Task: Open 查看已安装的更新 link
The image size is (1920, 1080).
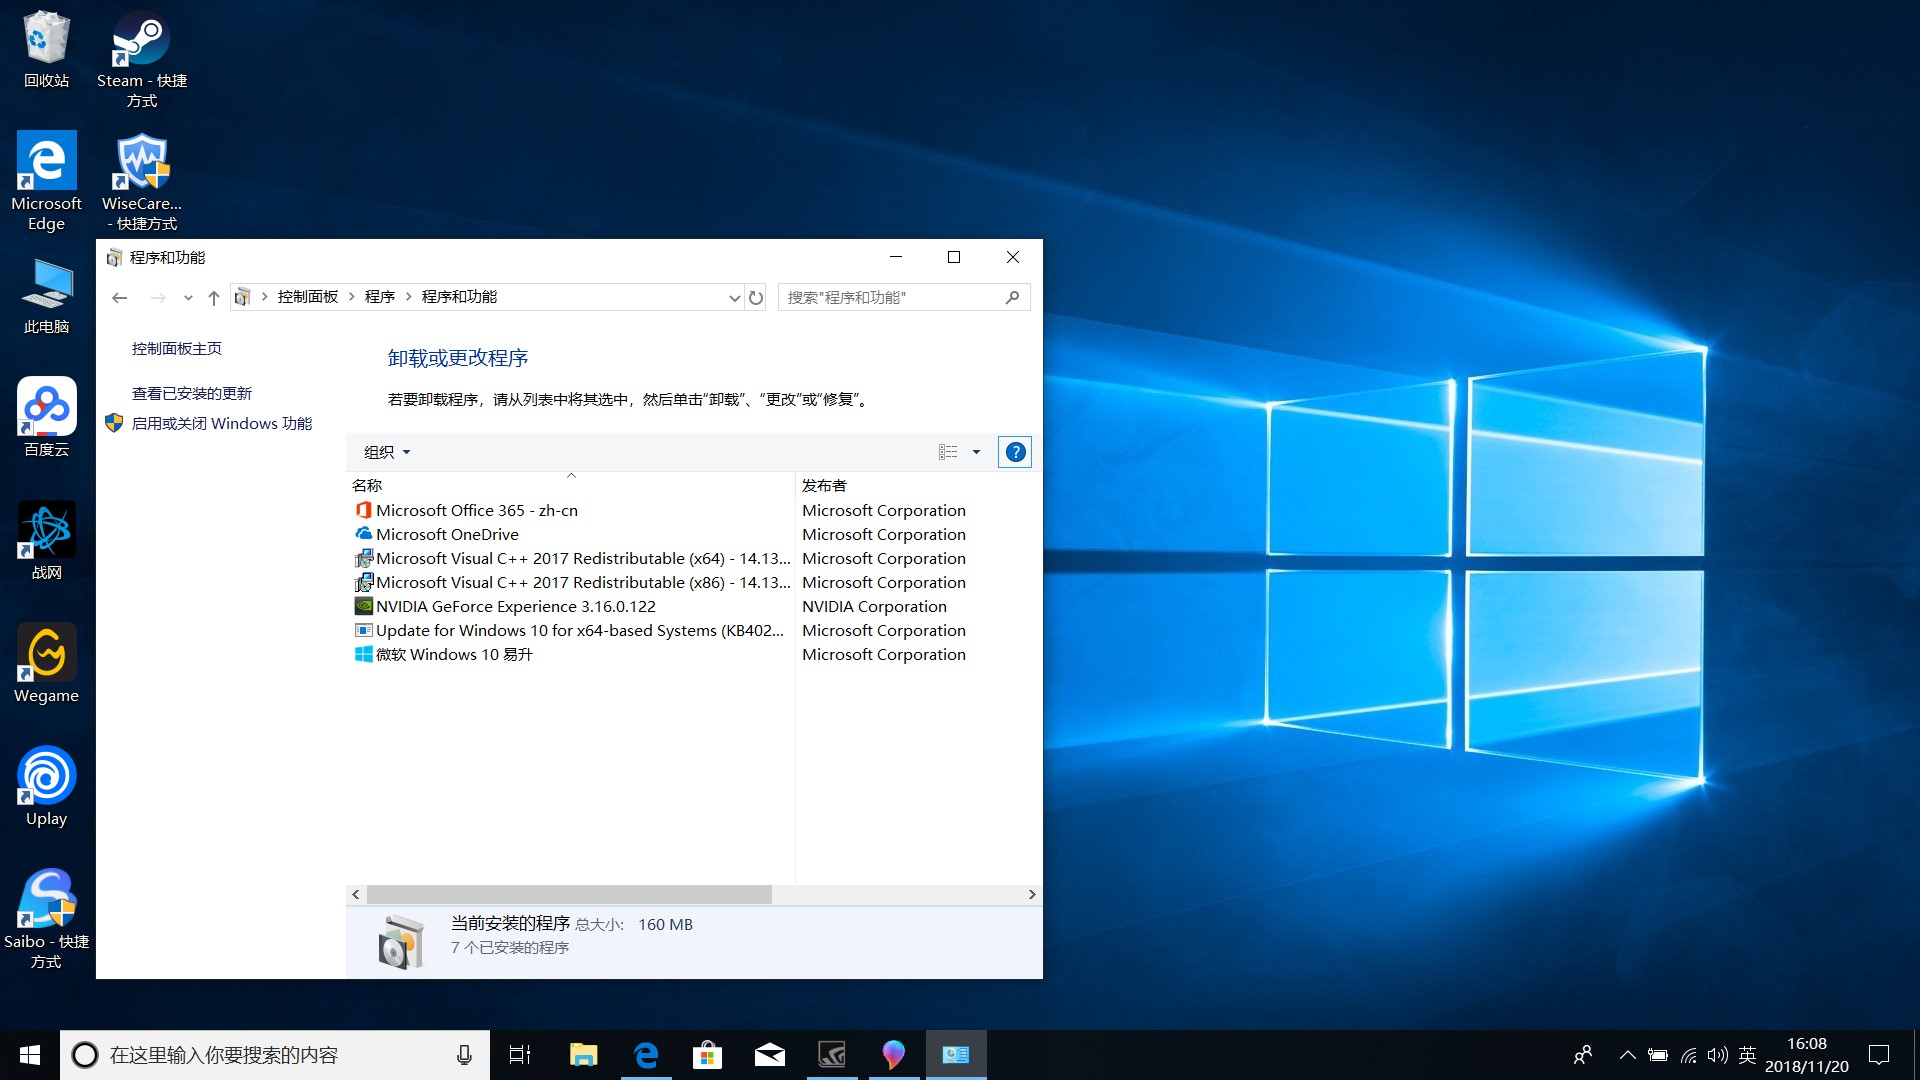Action: 192,393
